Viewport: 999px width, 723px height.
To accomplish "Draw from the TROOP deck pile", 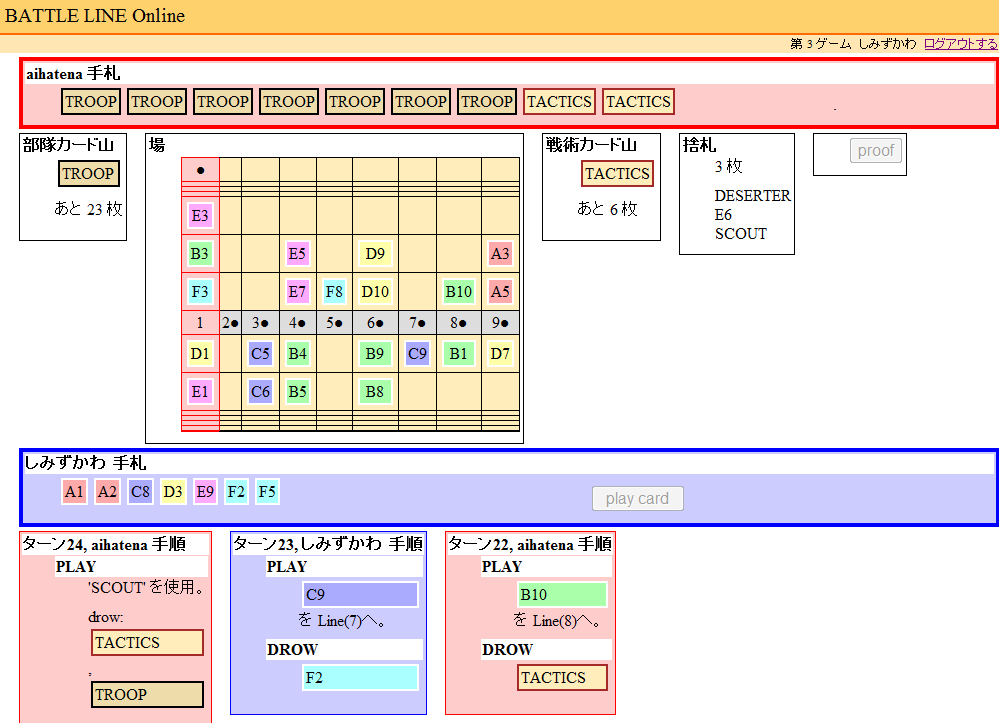I will (89, 174).
